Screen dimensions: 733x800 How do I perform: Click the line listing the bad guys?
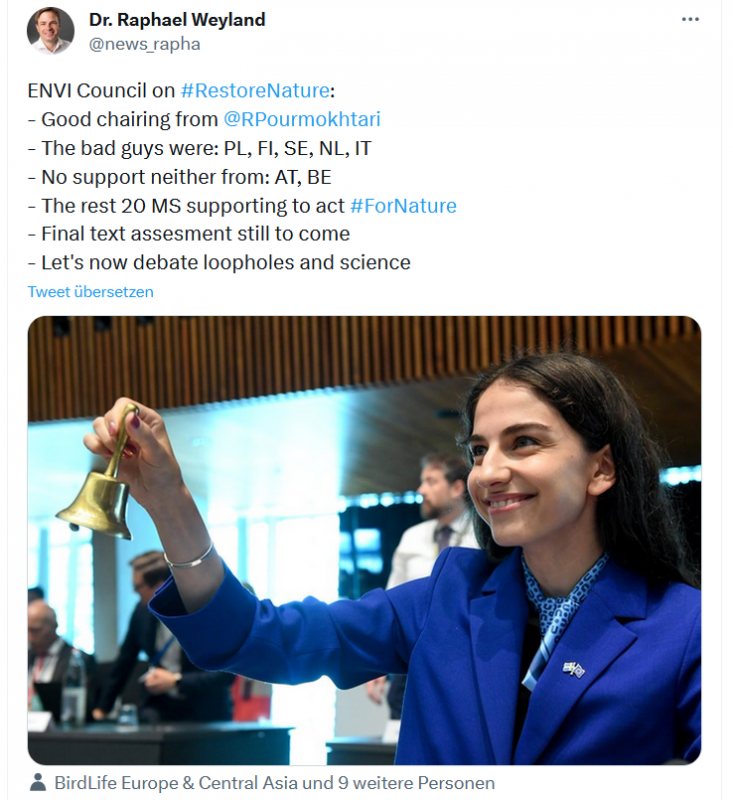pyautogui.click(x=200, y=148)
